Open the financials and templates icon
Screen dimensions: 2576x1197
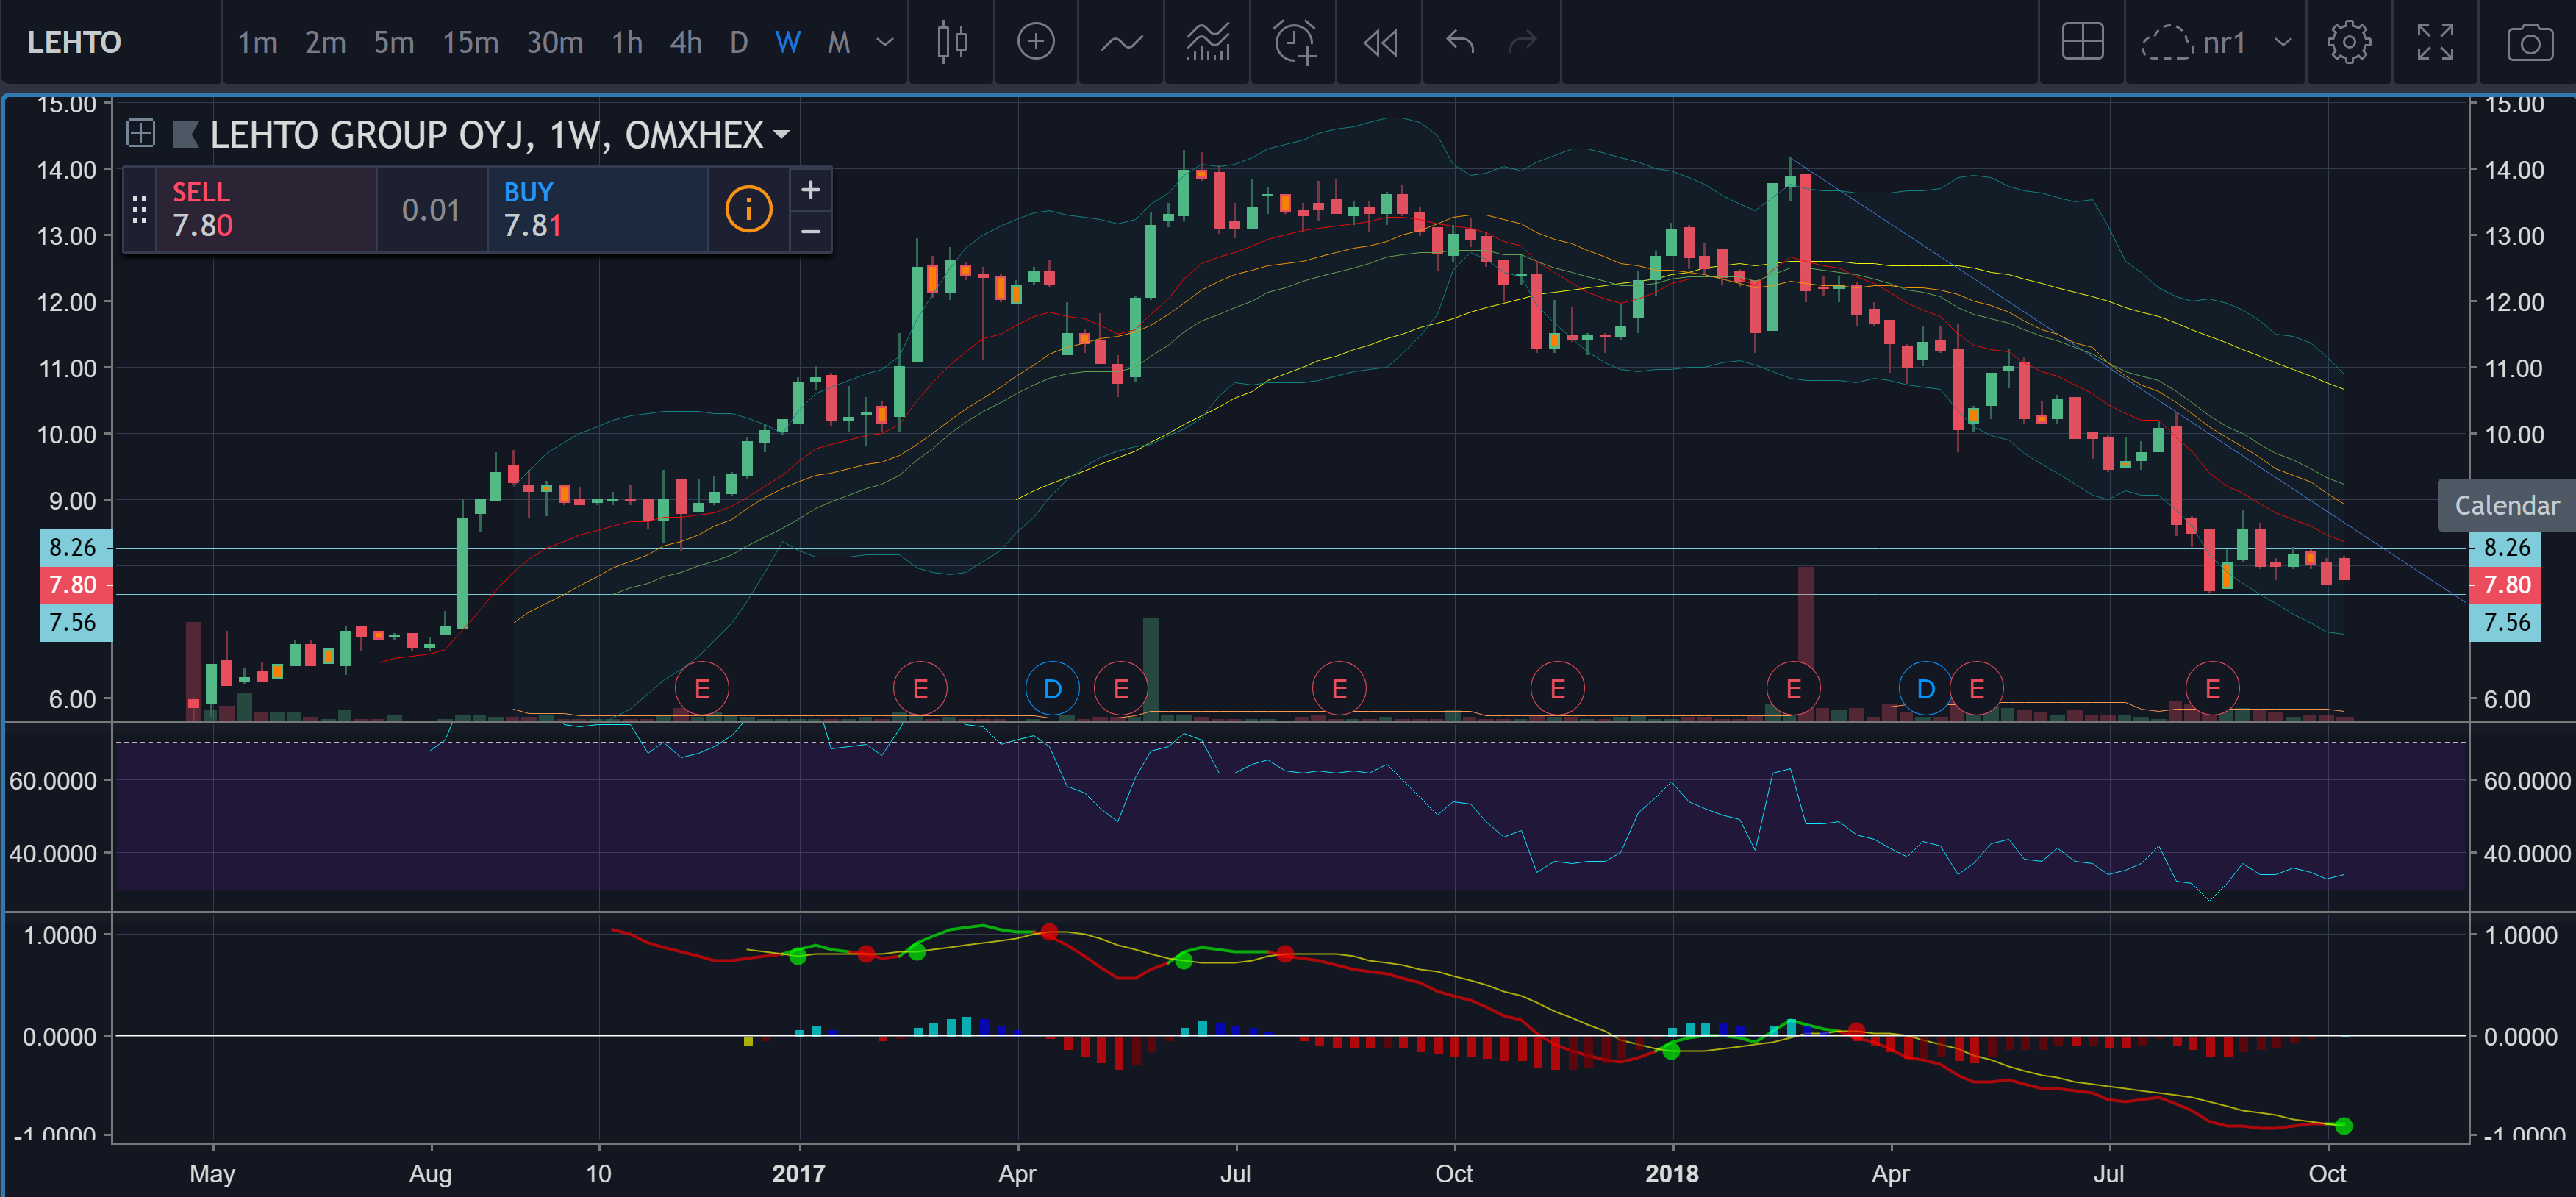point(1207,42)
